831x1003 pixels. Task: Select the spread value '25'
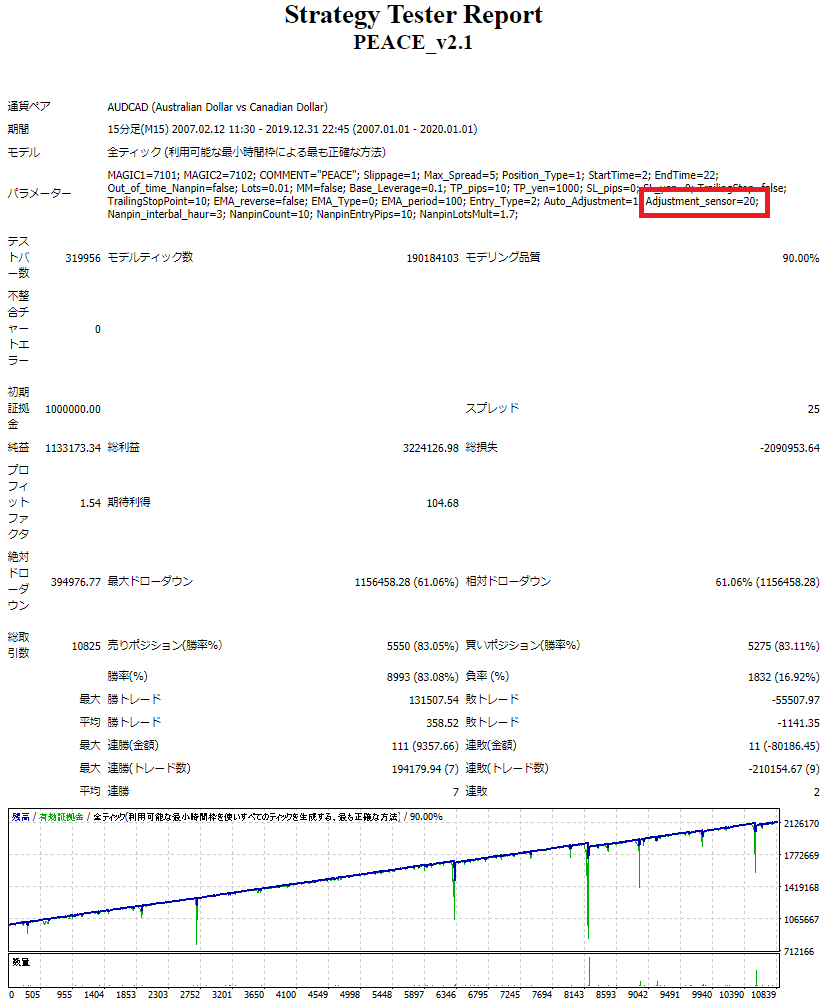pyautogui.click(x=814, y=409)
